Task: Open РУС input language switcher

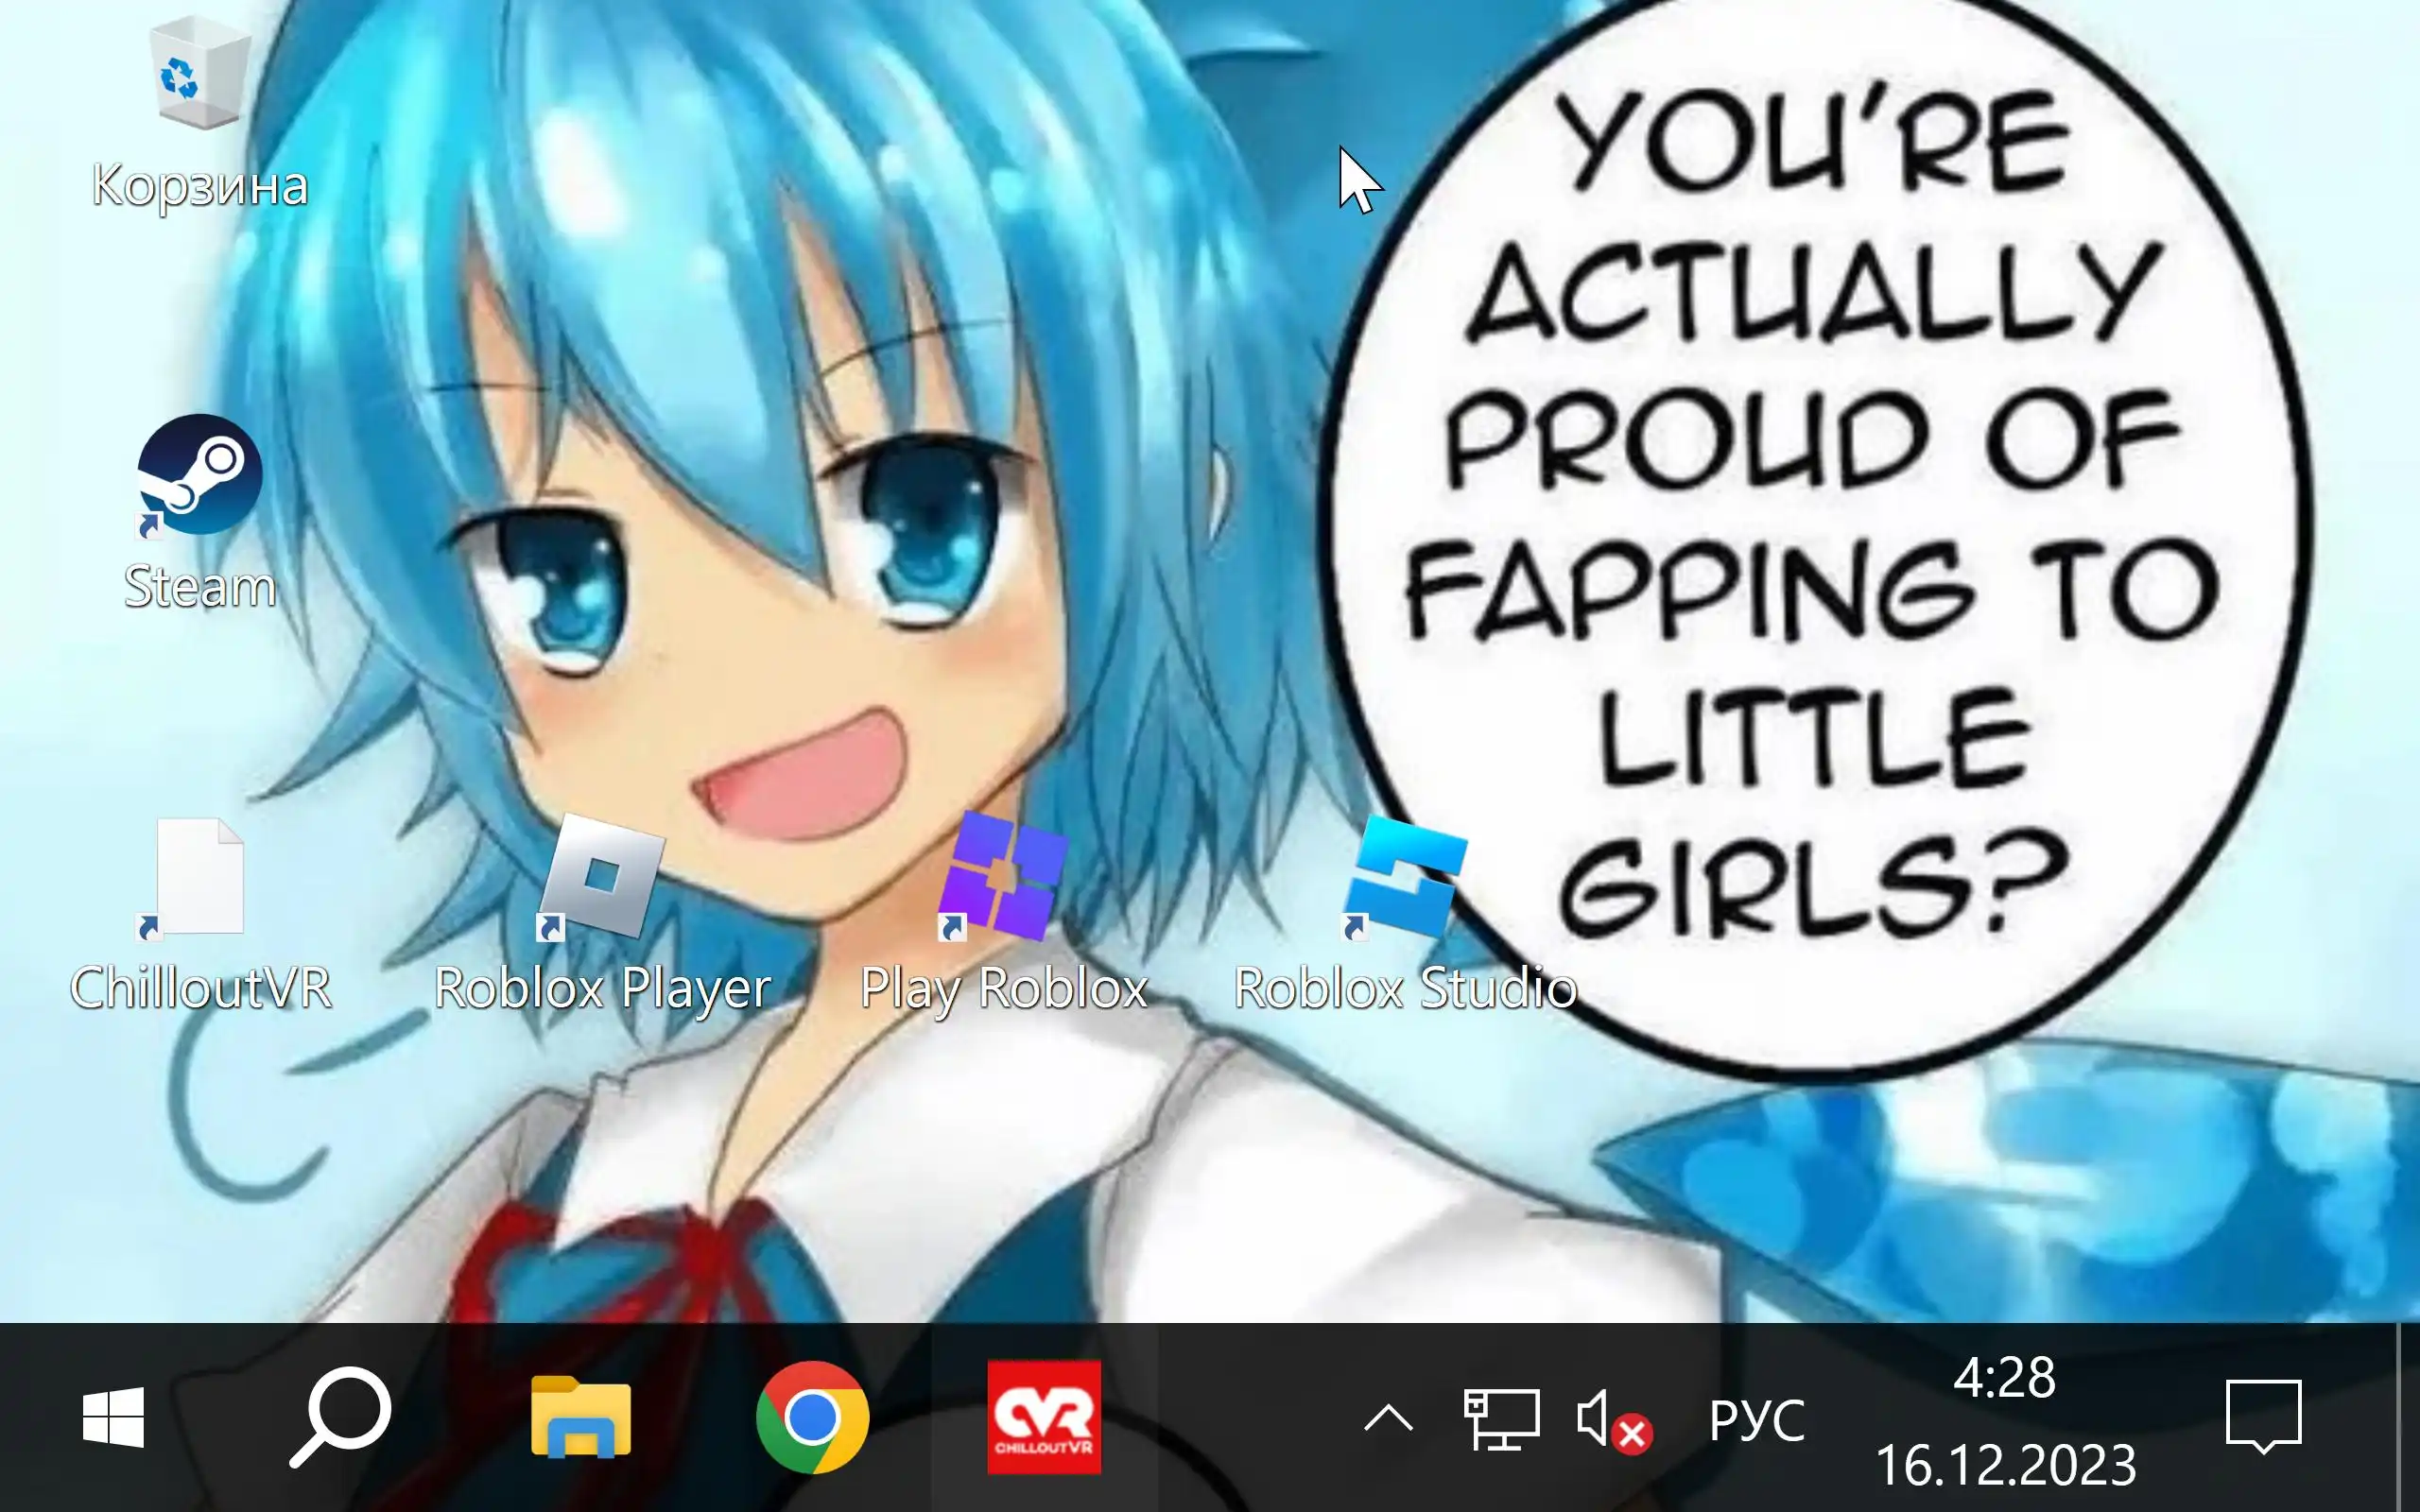Action: point(1756,1420)
